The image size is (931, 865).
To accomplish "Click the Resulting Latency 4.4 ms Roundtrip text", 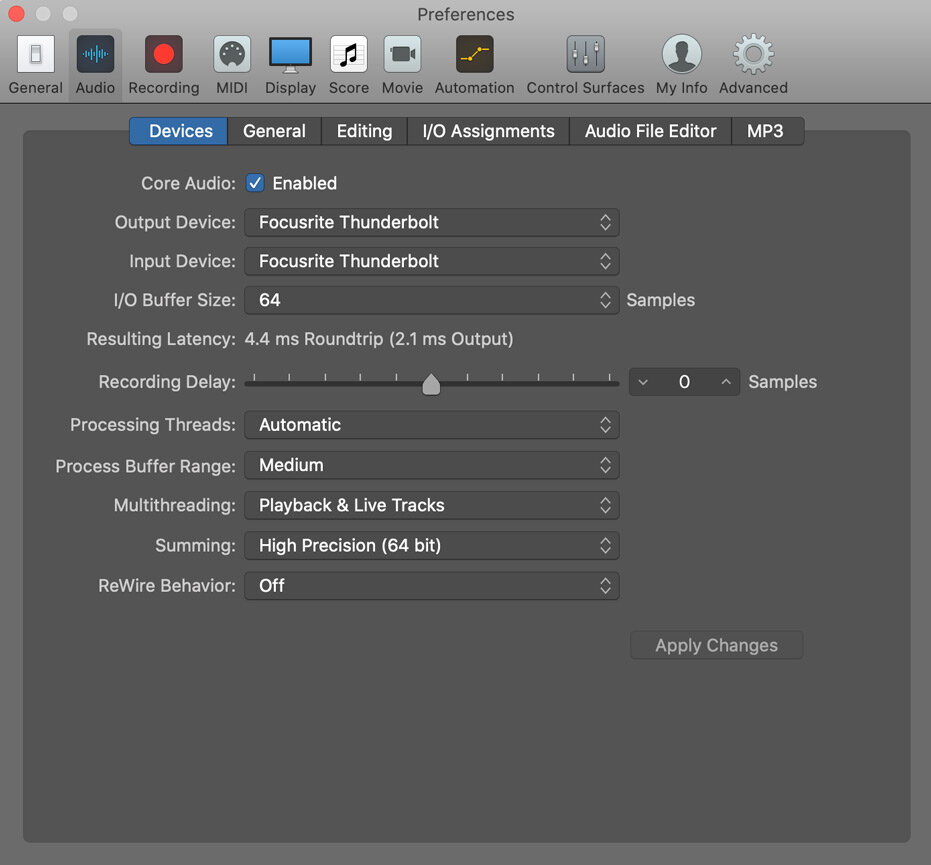I will click(x=379, y=339).
